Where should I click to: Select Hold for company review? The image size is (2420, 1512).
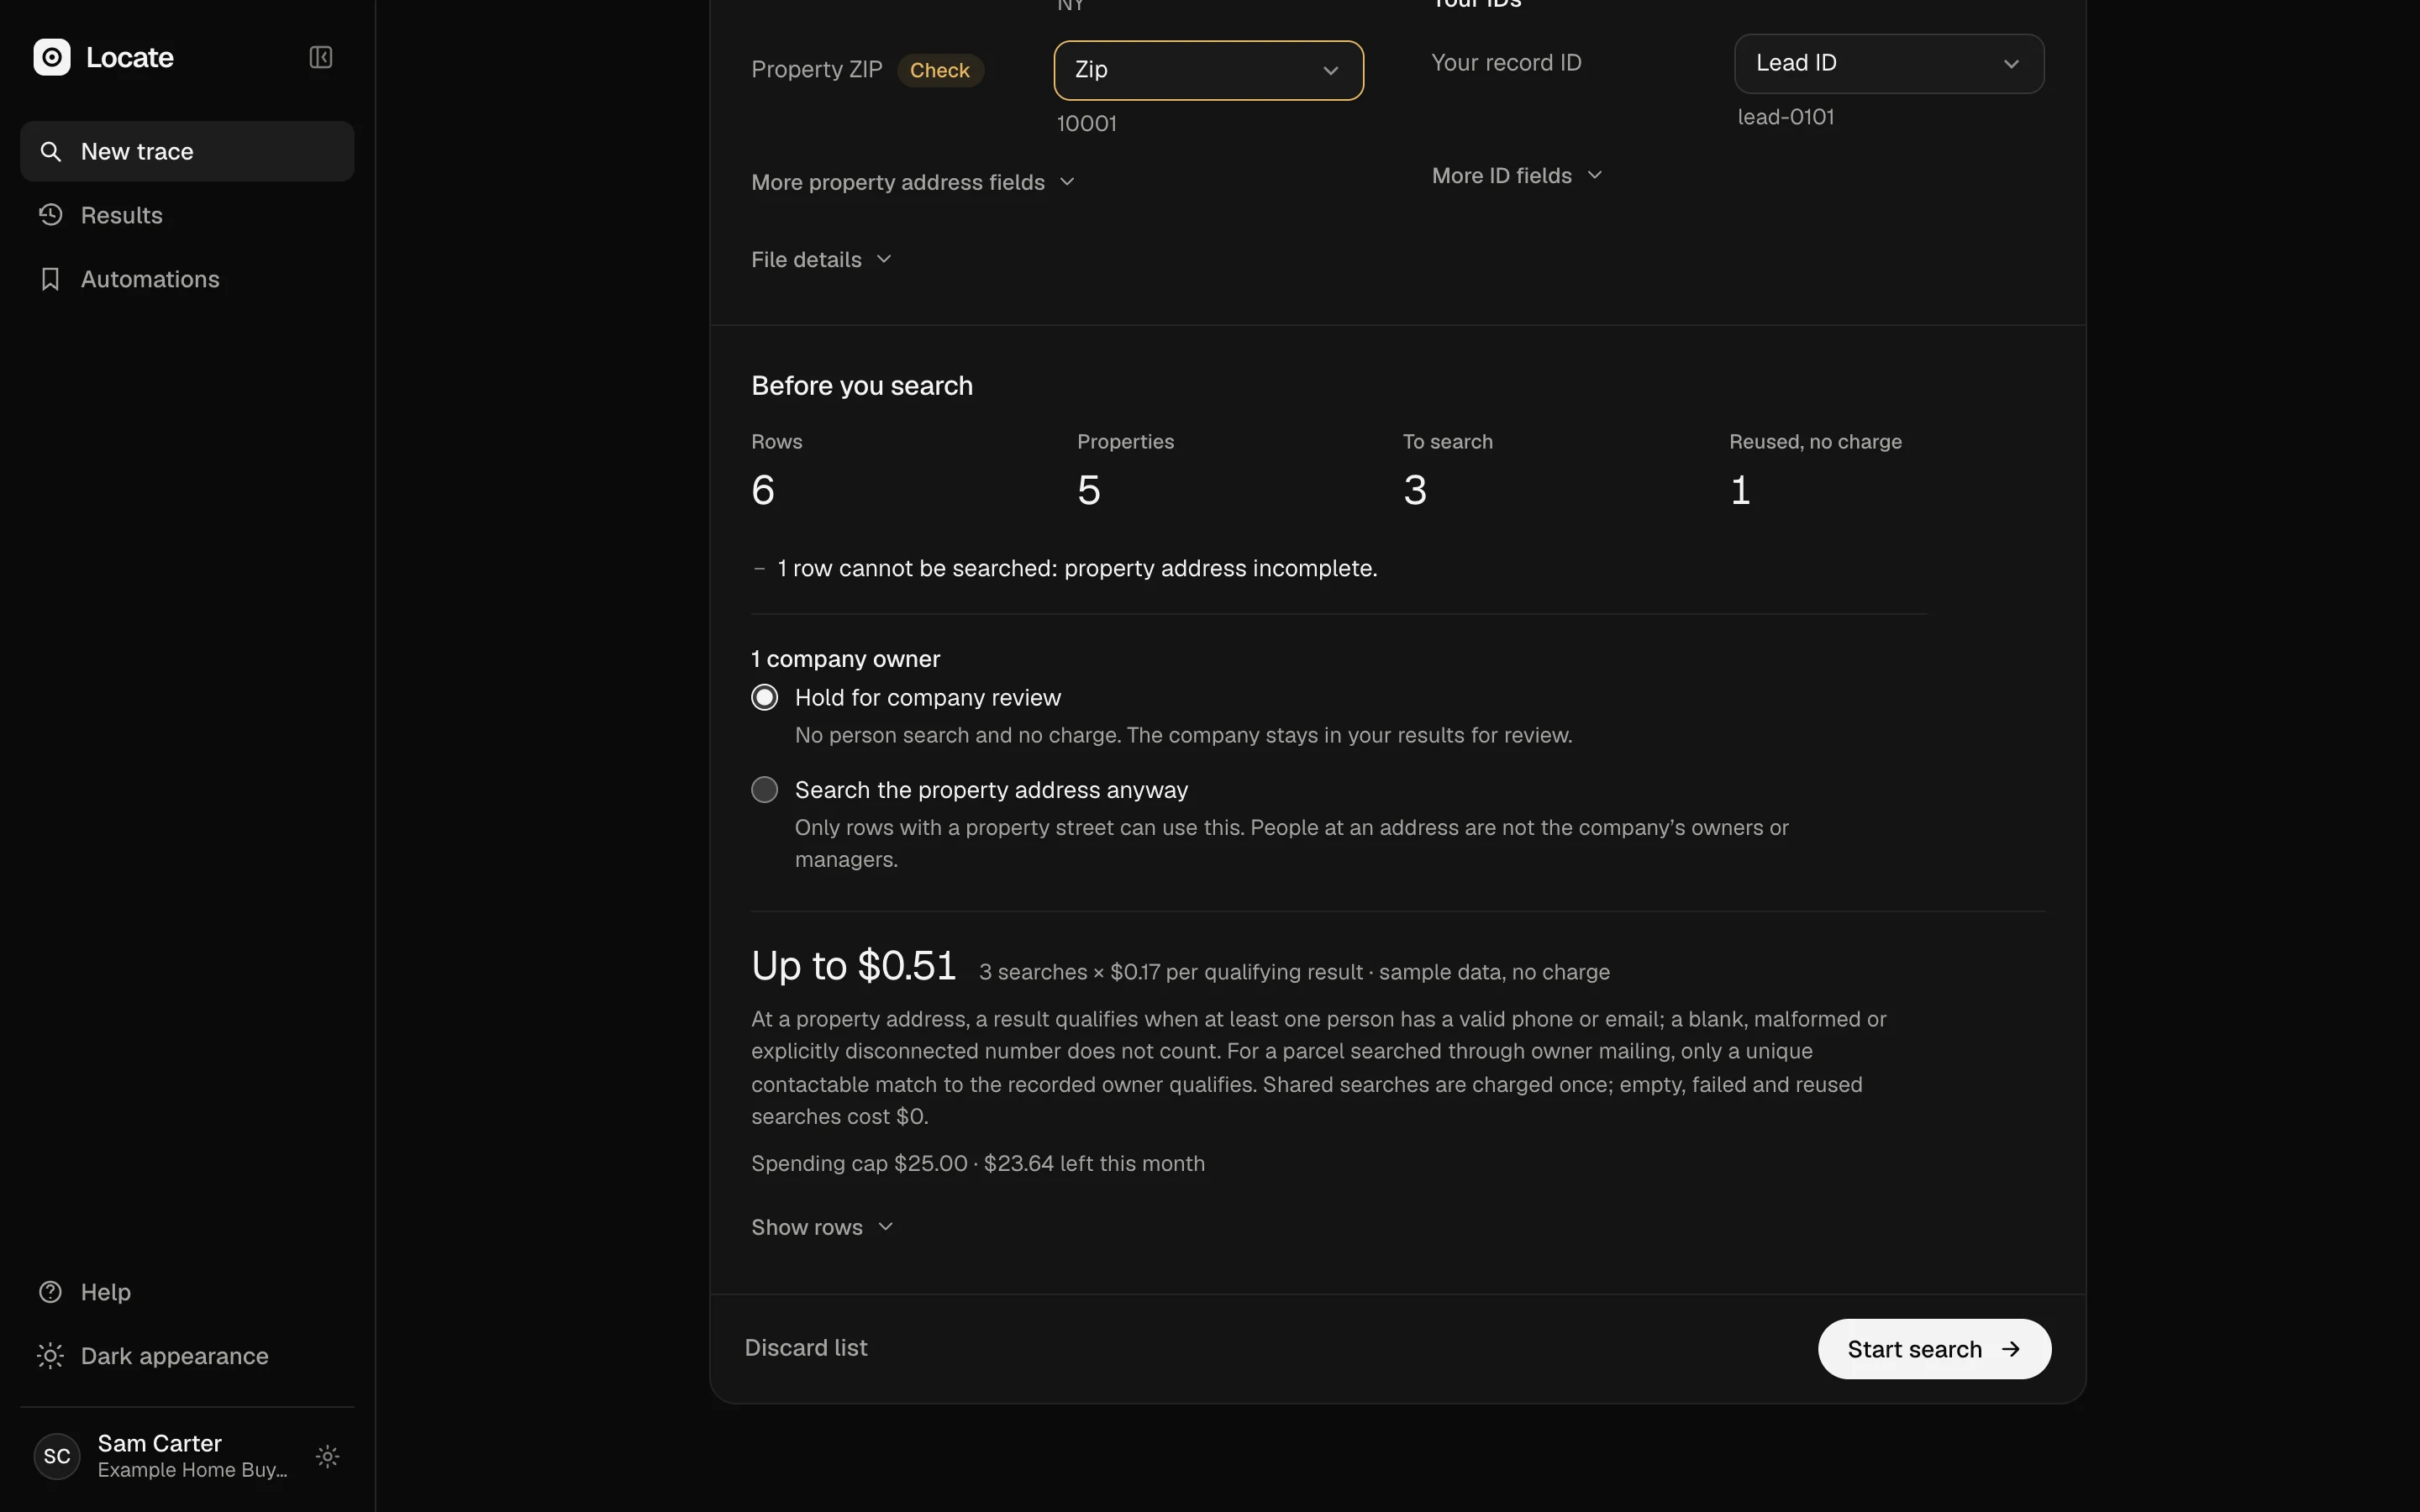pyautogui.click(x=765, y=697)
